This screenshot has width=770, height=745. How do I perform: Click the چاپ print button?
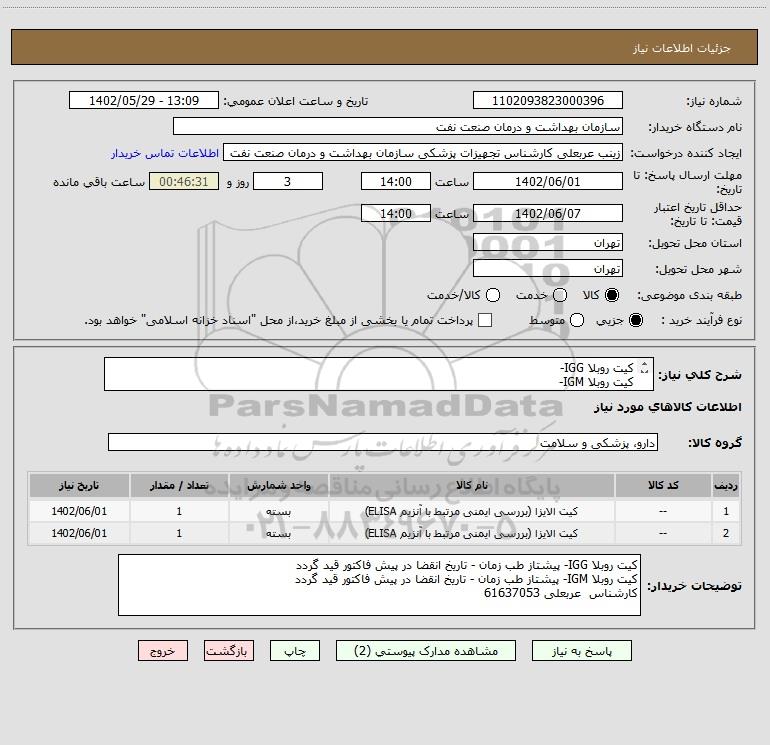295,651
